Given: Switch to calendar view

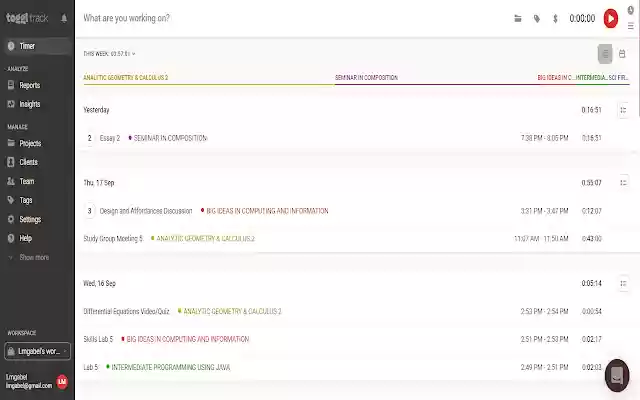Looking at the screenshot, I should [622, 54].
